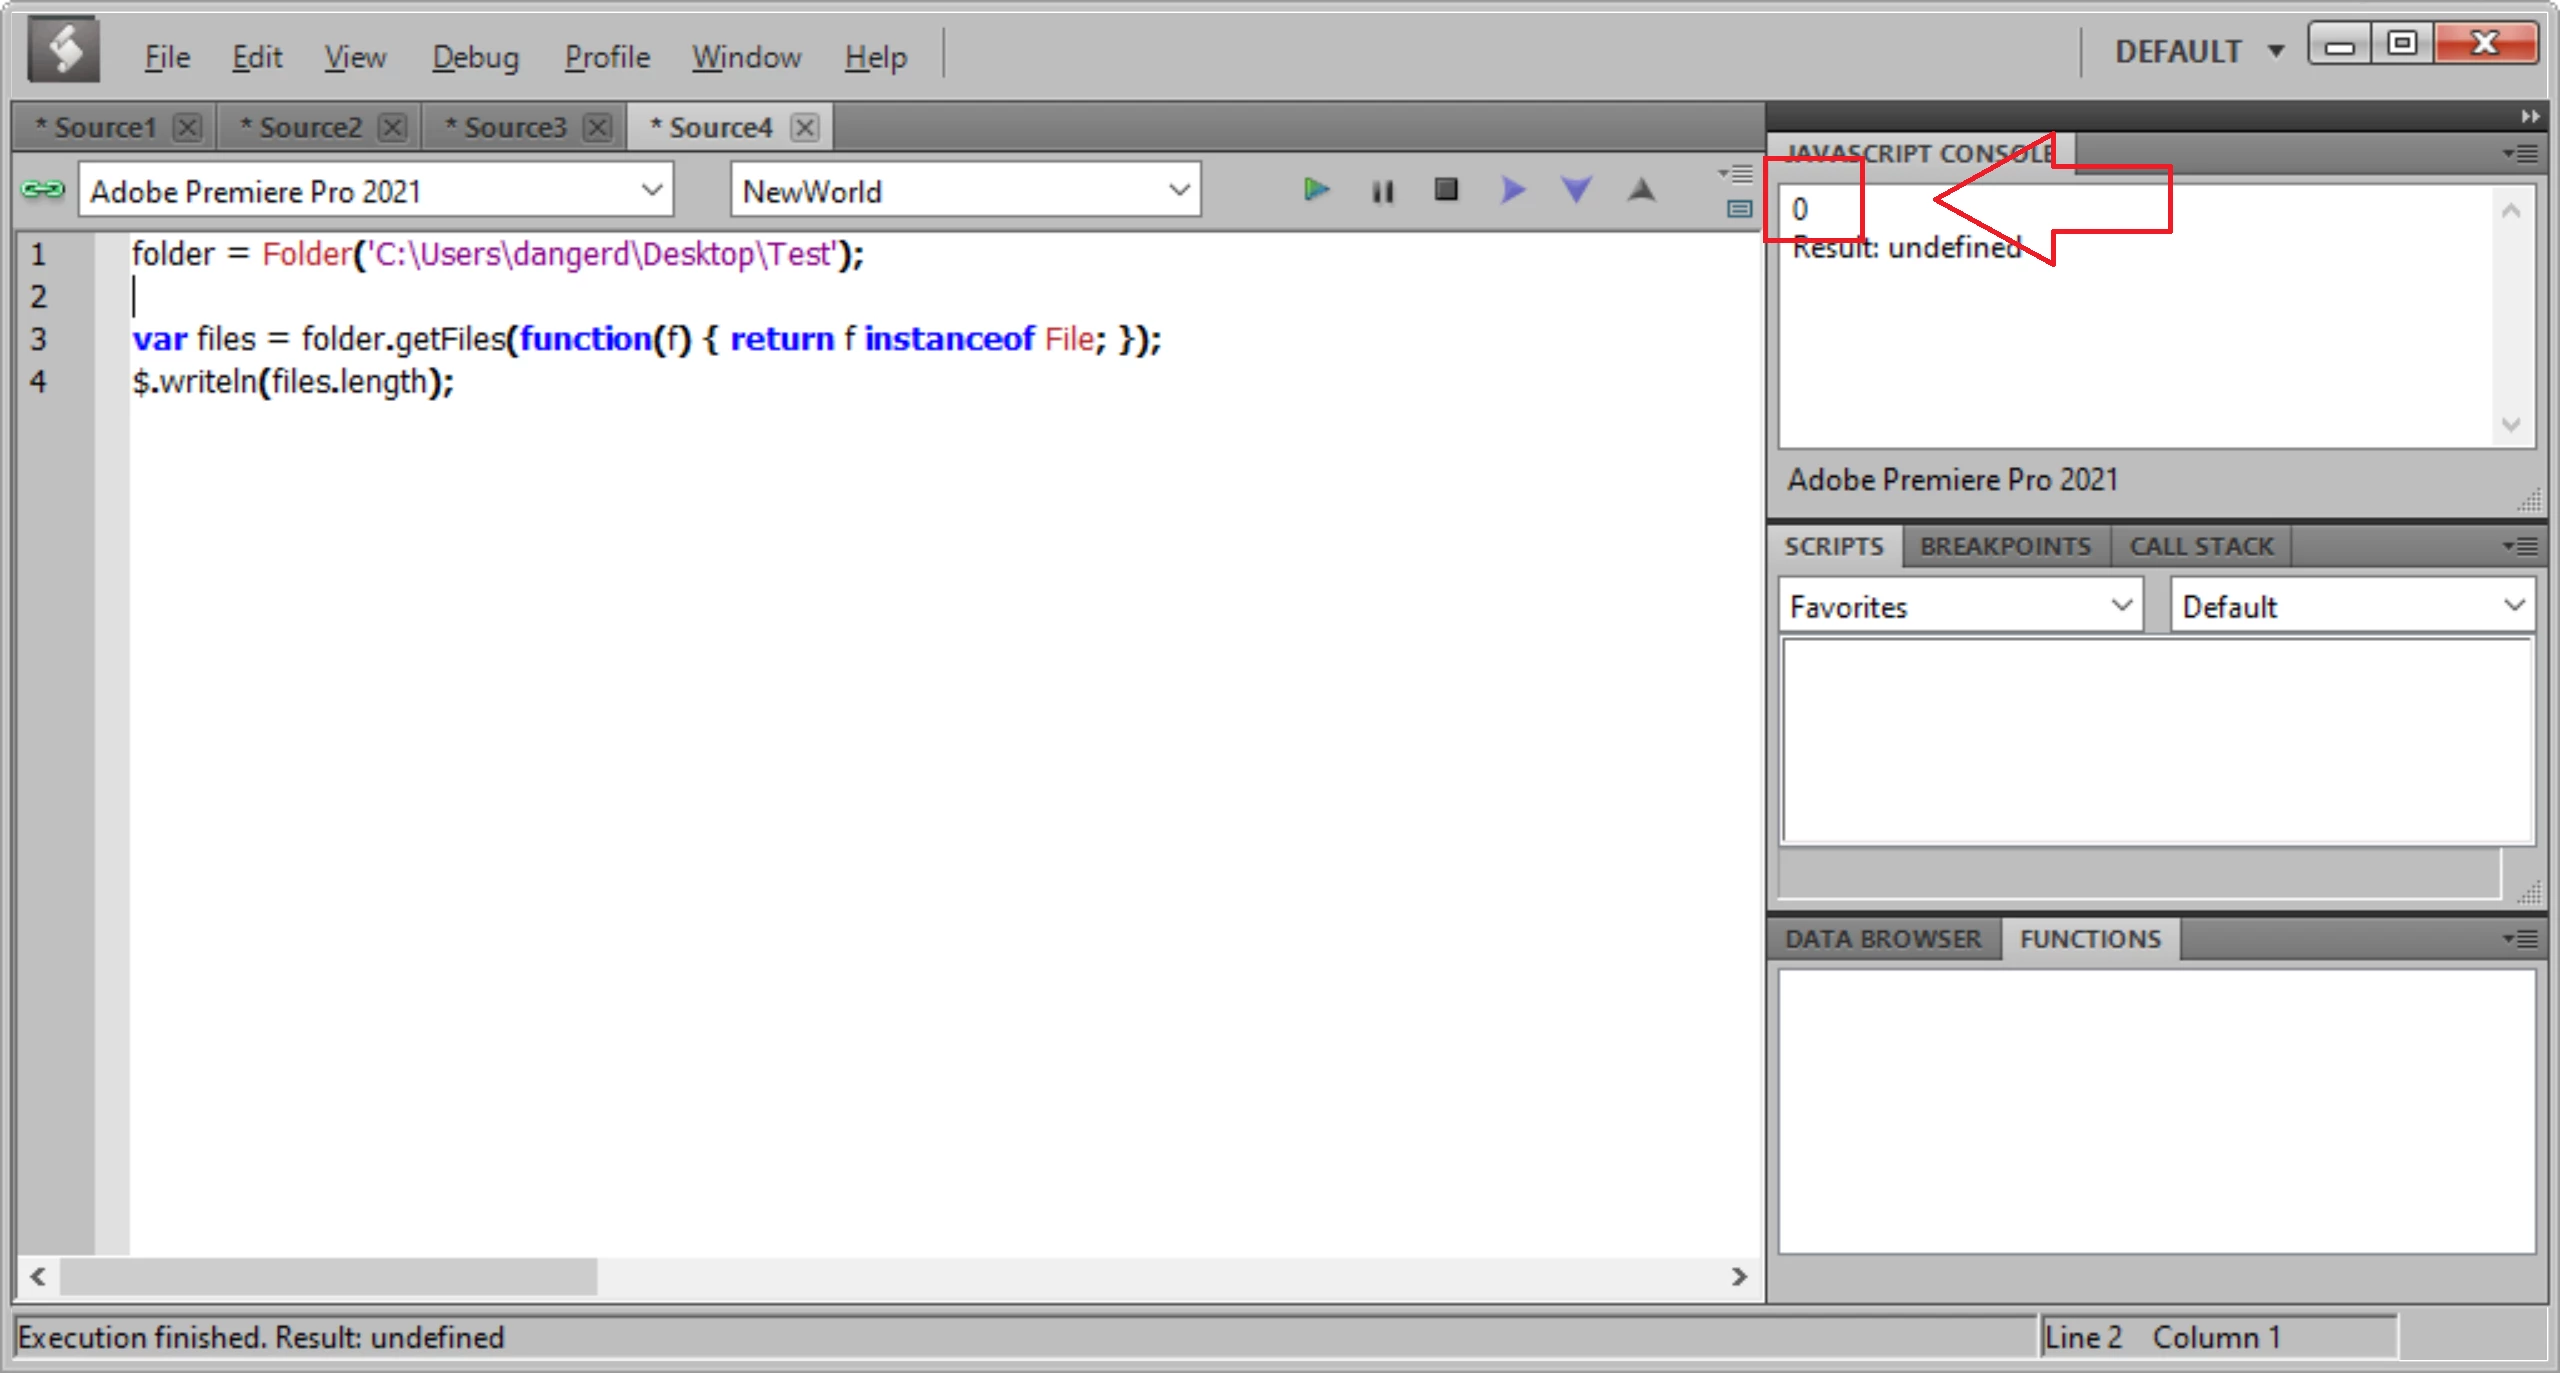Click the green Run script button

[1316, 189]
